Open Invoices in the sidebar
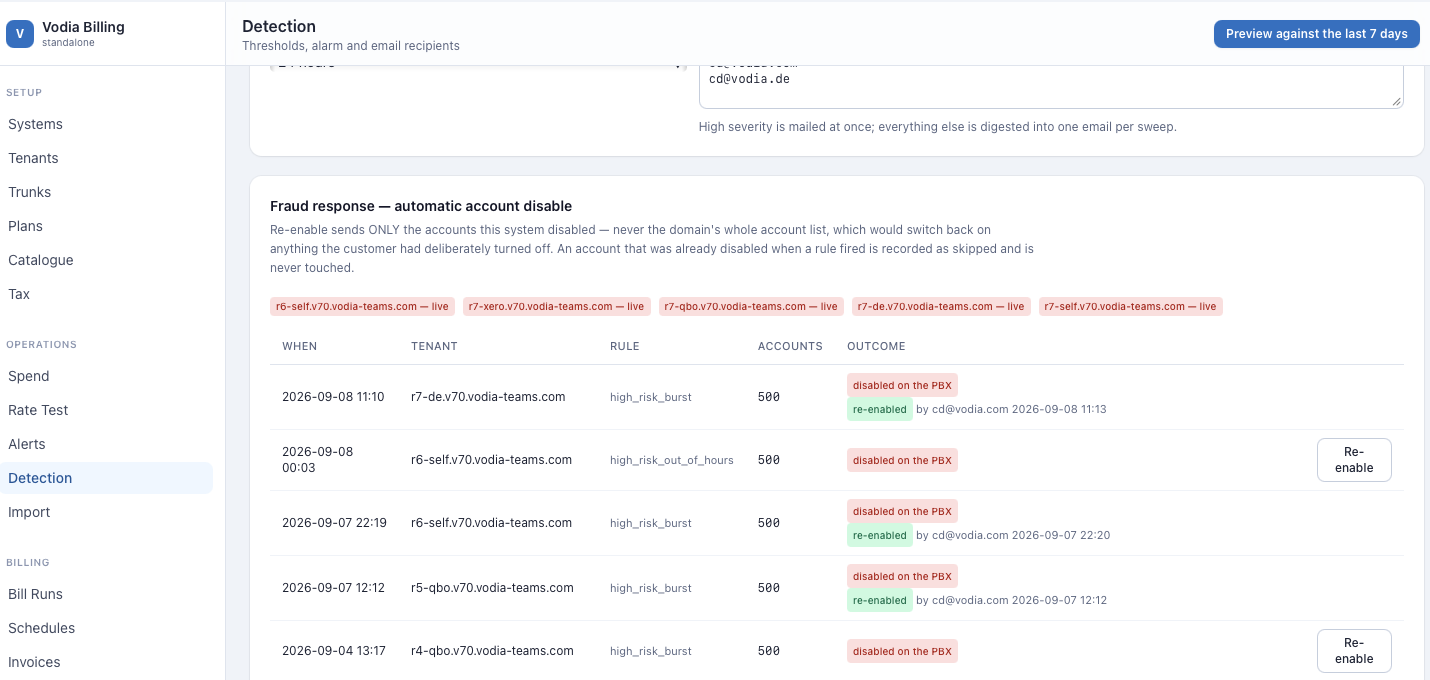 34,662
